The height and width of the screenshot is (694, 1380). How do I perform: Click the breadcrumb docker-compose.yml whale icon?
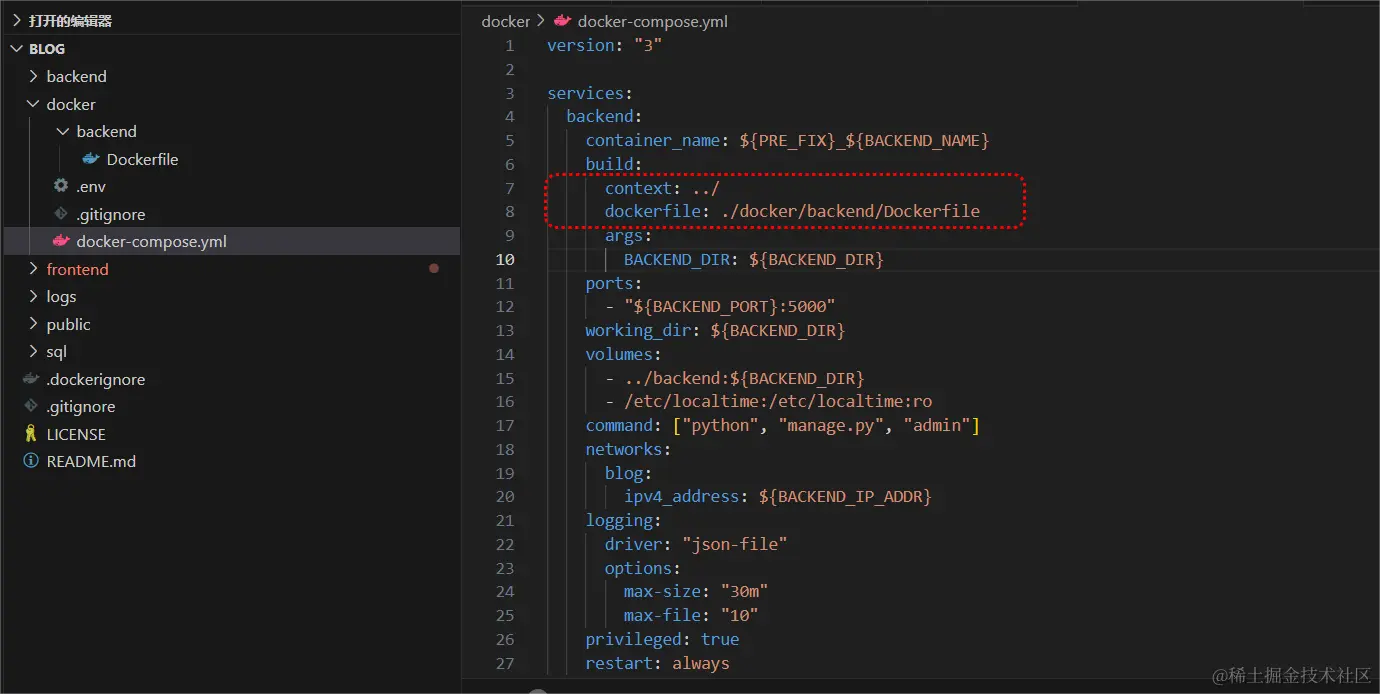click(x=562, y=21)
